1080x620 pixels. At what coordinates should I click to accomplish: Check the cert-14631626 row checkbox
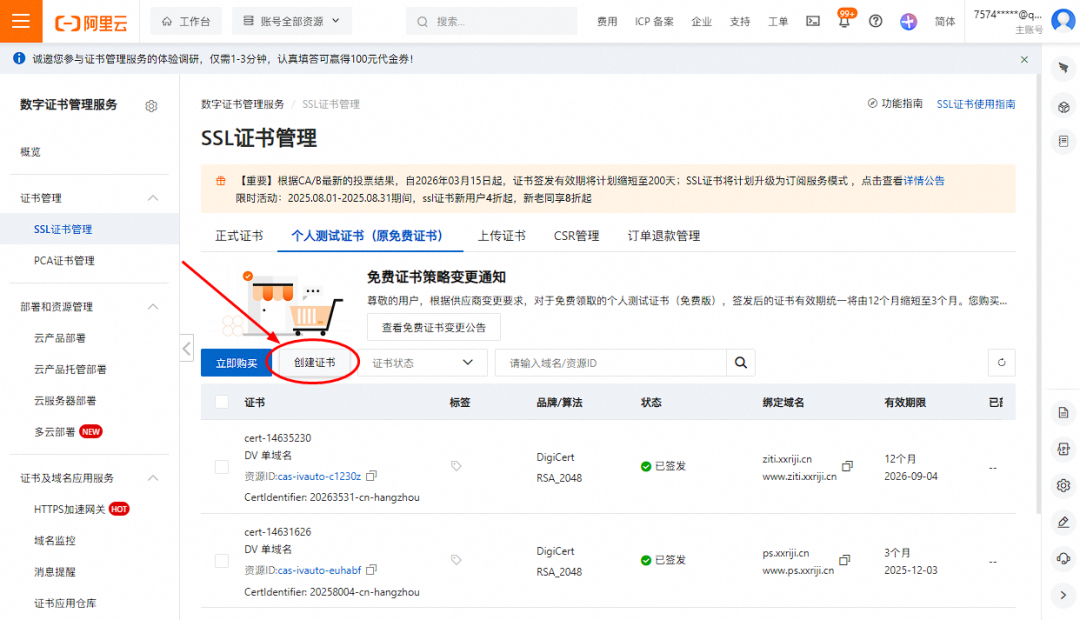tap(221, 562)
